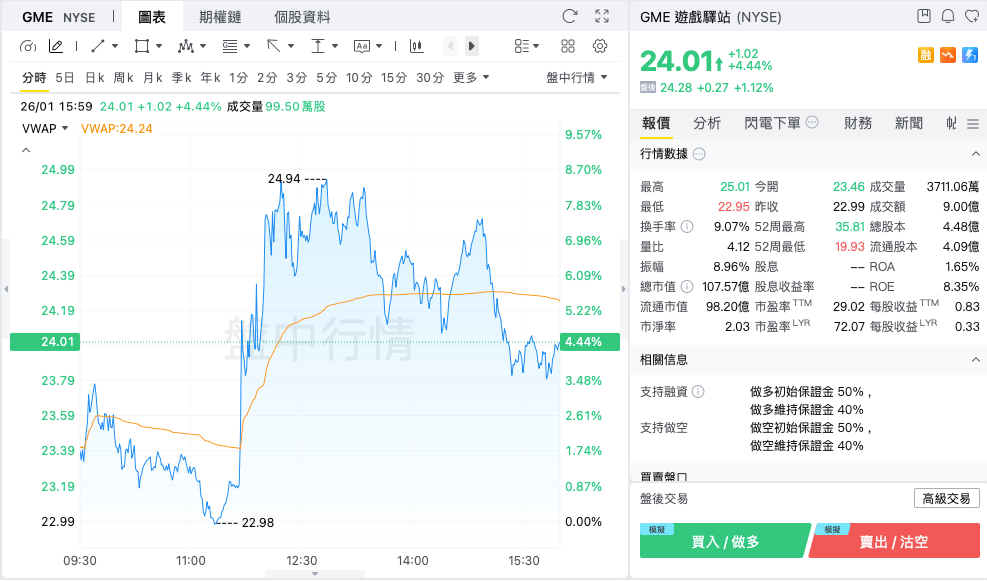
Task: Click the more icon beside 閃電下單
Action: (x=812, y=122)
